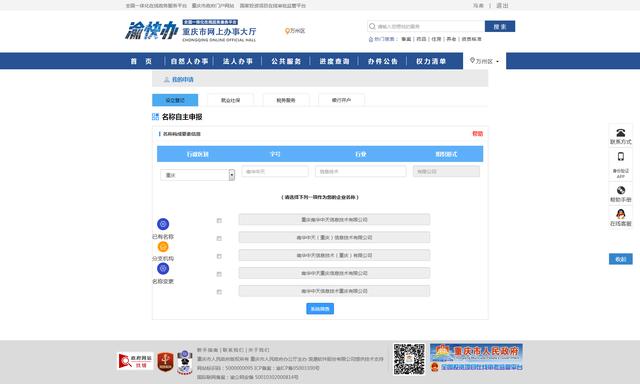Open 重庆市政府门户网站 top link
640x384 pixels.
coord(213,6)
